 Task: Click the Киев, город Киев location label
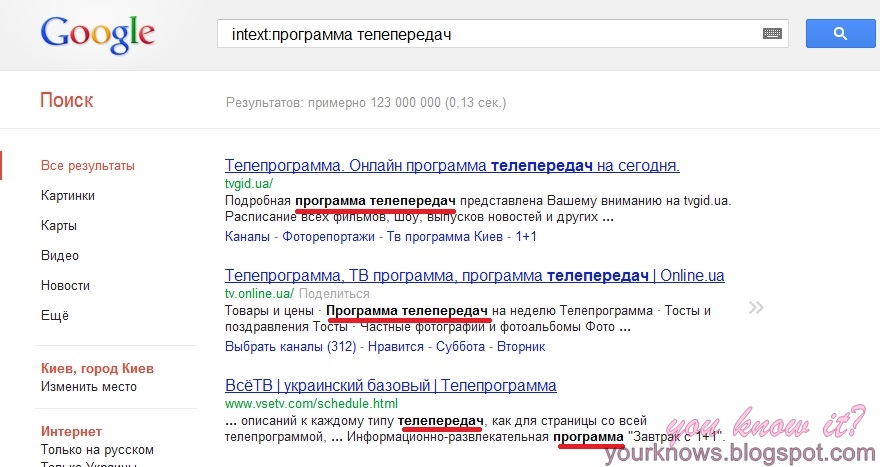tap(97, 368)
